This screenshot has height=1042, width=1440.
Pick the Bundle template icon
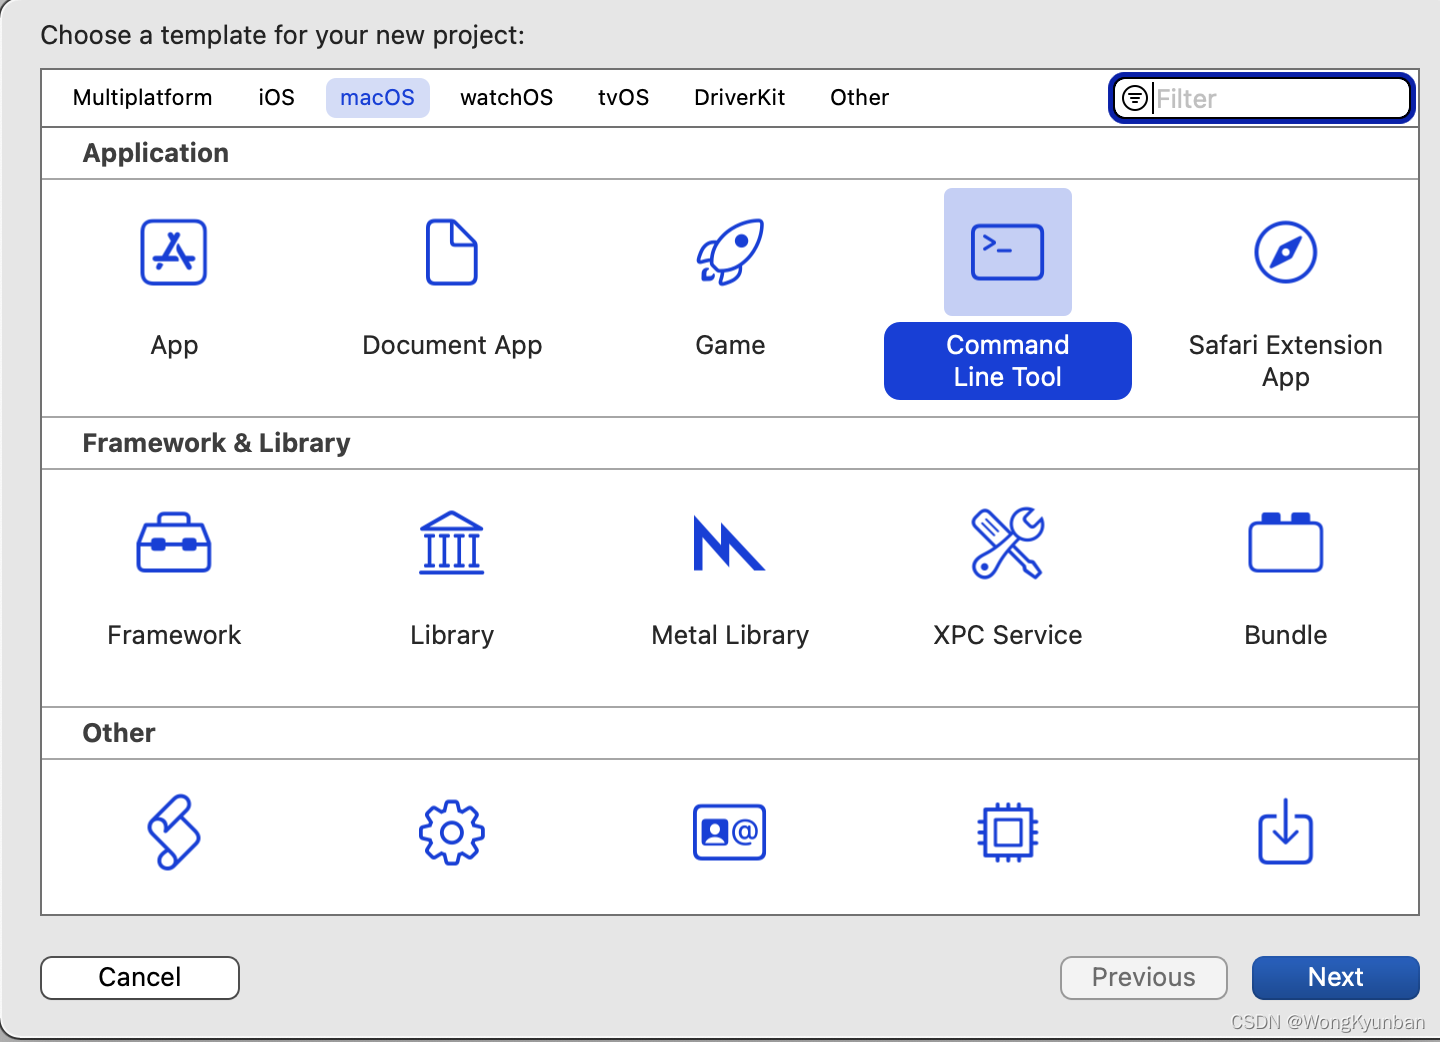point(1286,542)
